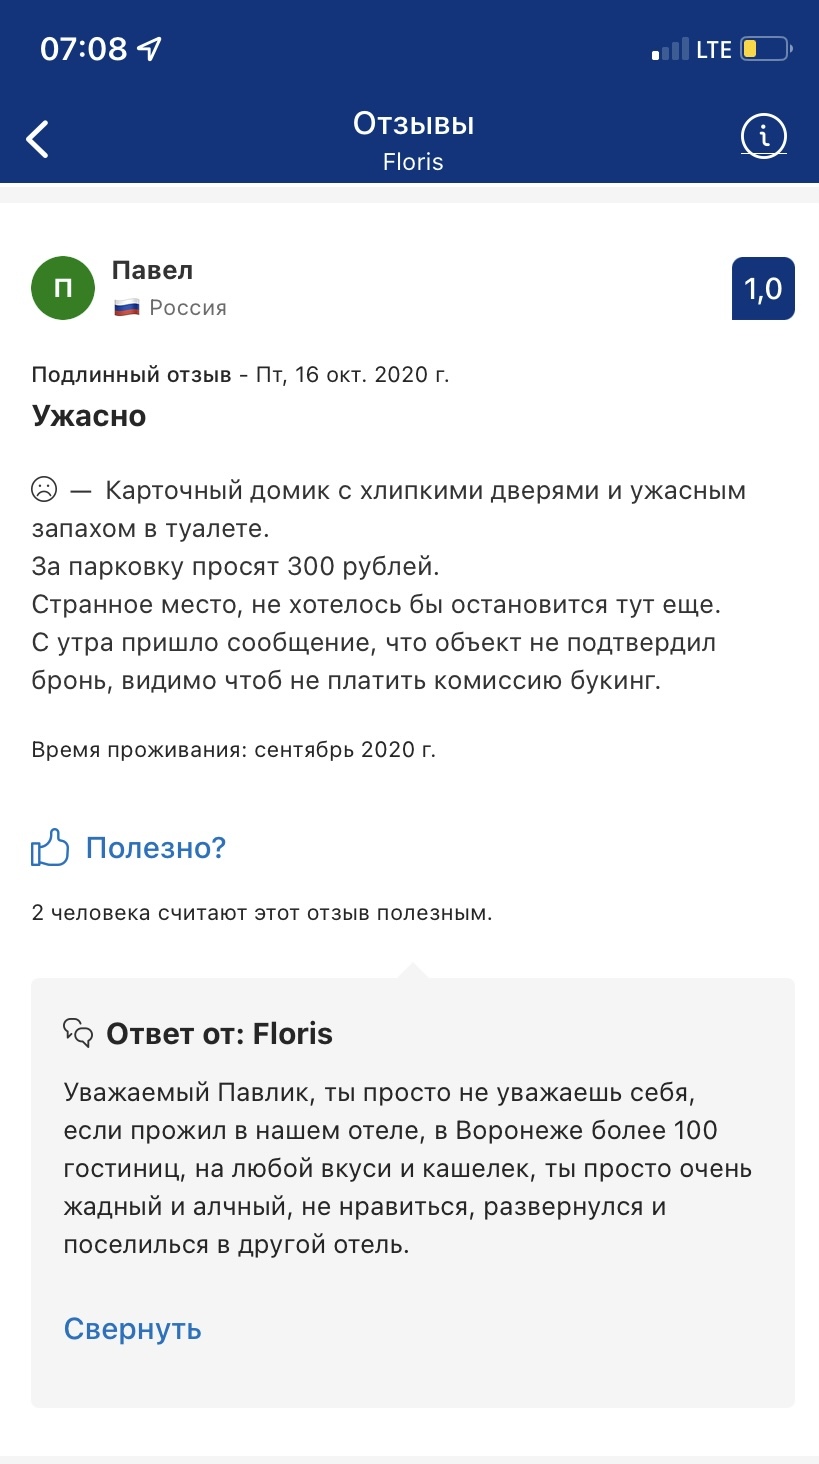Tap the back arrow in the header
This screenshot has height=1464, width=819.
pyautogui.click(x=38, y=139)
